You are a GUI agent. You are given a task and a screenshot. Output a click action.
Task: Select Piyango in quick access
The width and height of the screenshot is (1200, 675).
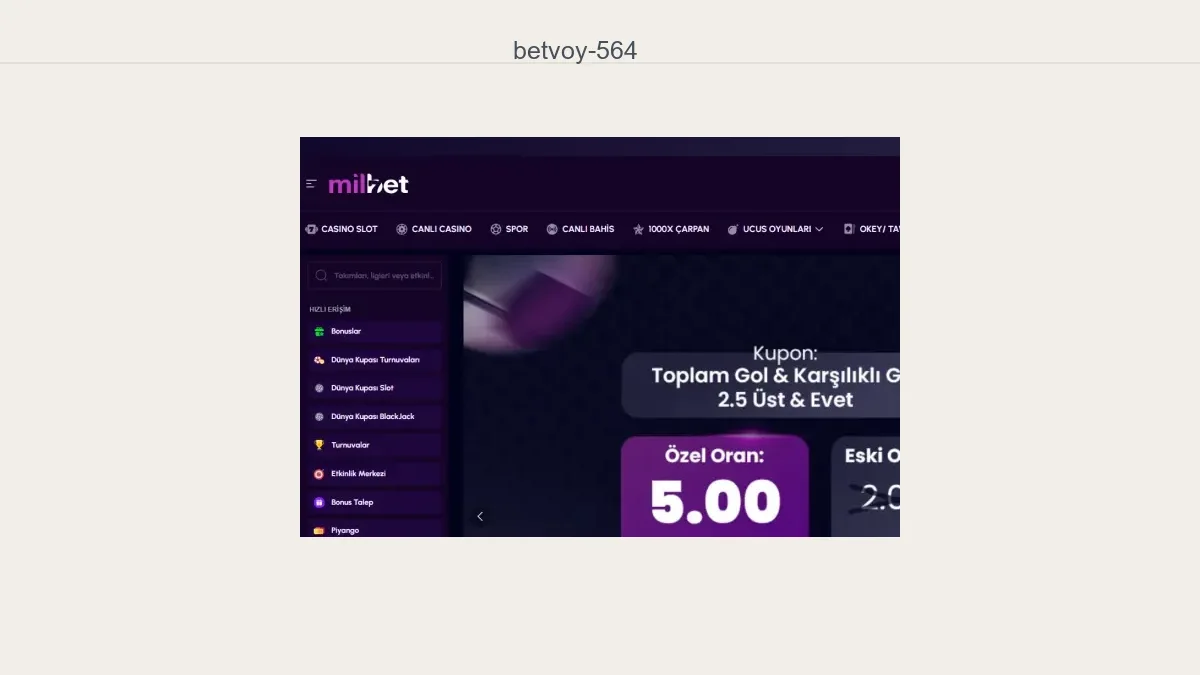pos(375,529)
